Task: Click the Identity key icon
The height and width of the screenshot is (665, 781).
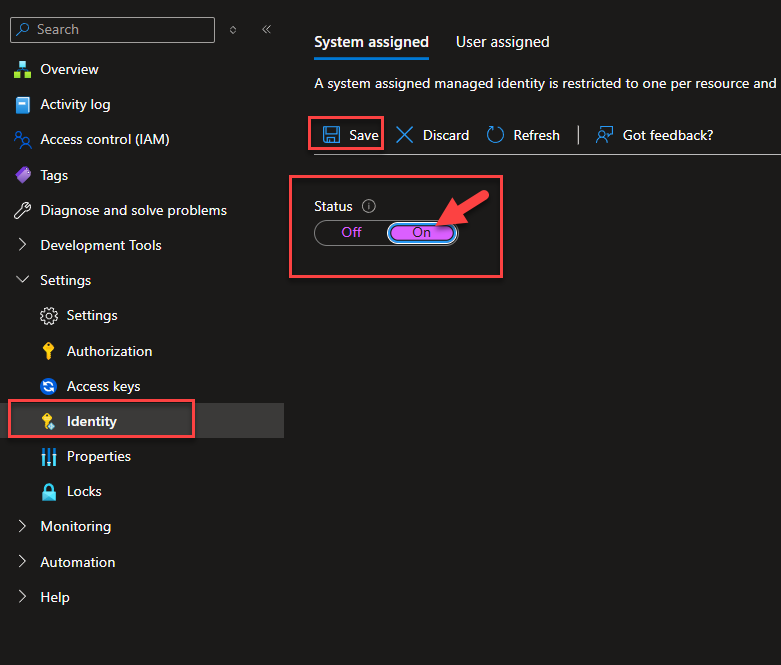Action: coord(48,421)
